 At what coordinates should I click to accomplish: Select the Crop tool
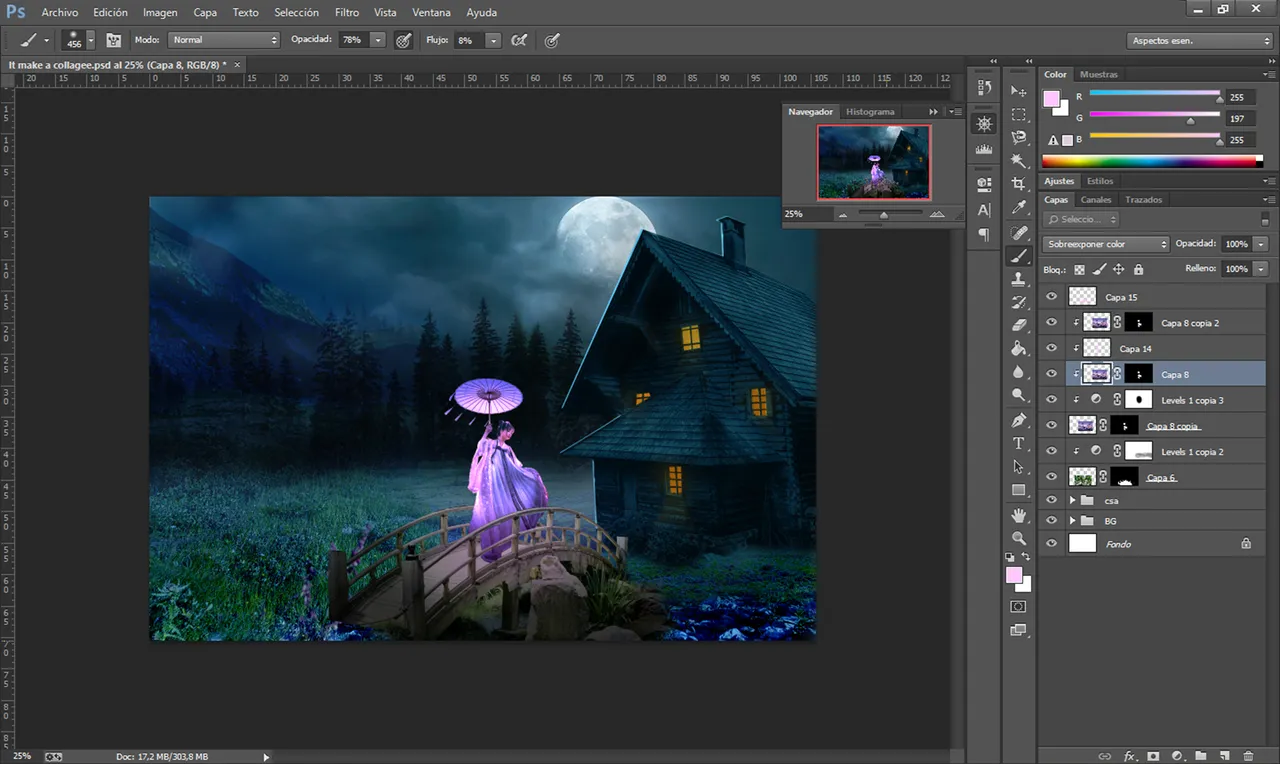[1019, 184]
